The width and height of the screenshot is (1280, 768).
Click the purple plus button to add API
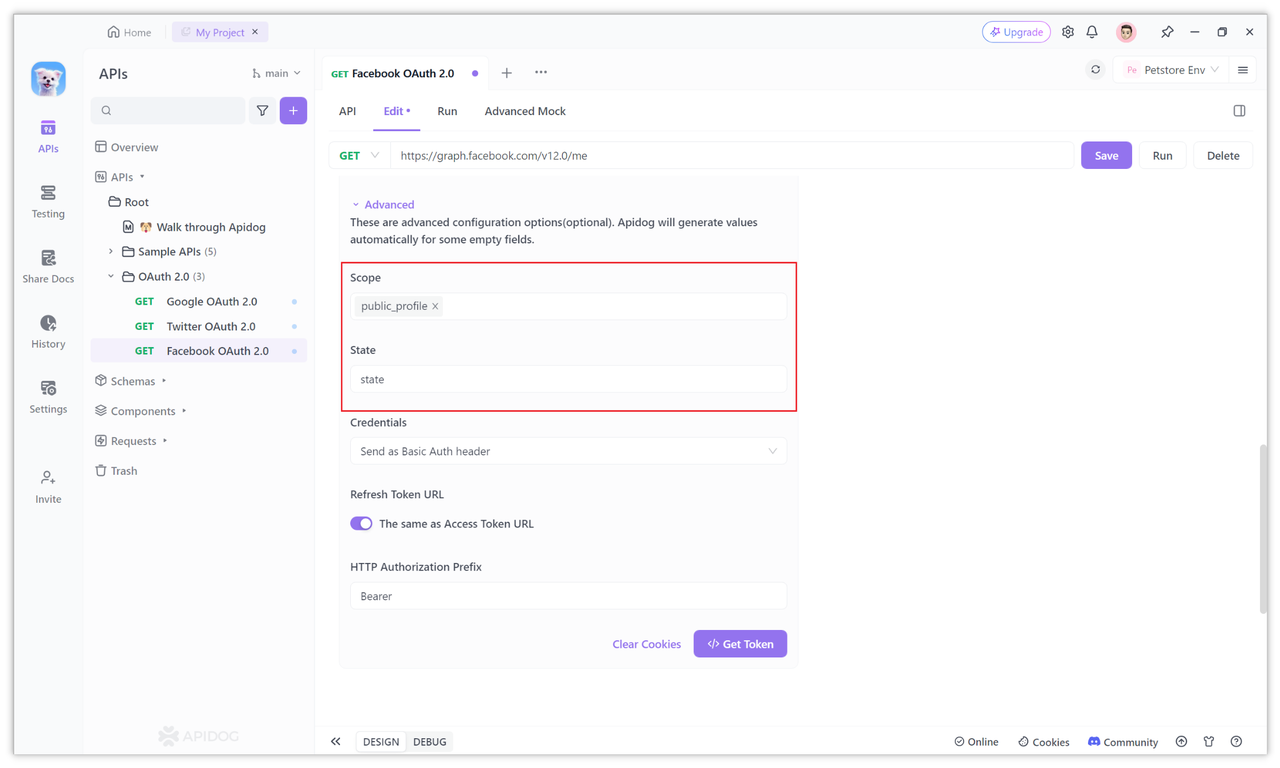pos(293,111)
